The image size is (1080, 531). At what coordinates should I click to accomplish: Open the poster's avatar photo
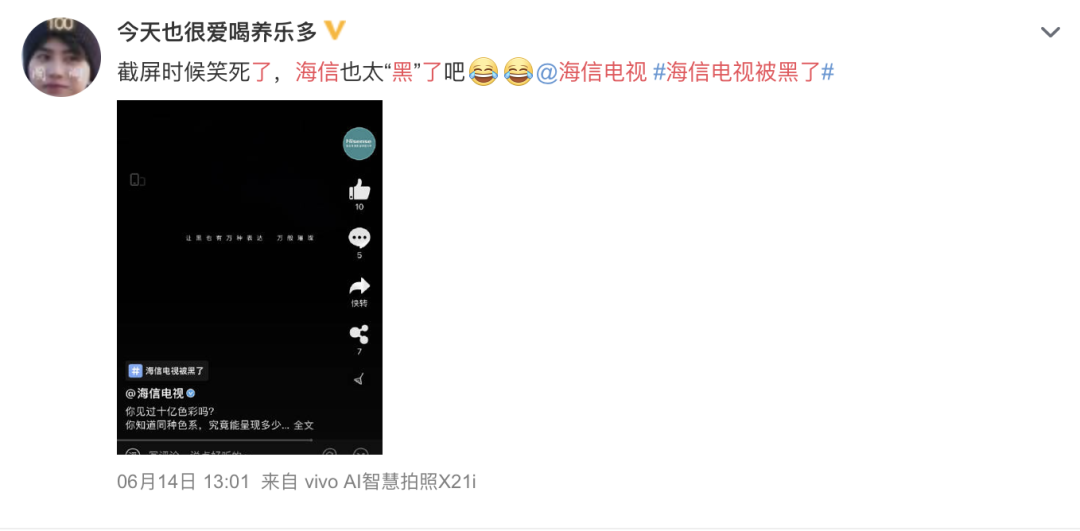(x=61, y=57)
